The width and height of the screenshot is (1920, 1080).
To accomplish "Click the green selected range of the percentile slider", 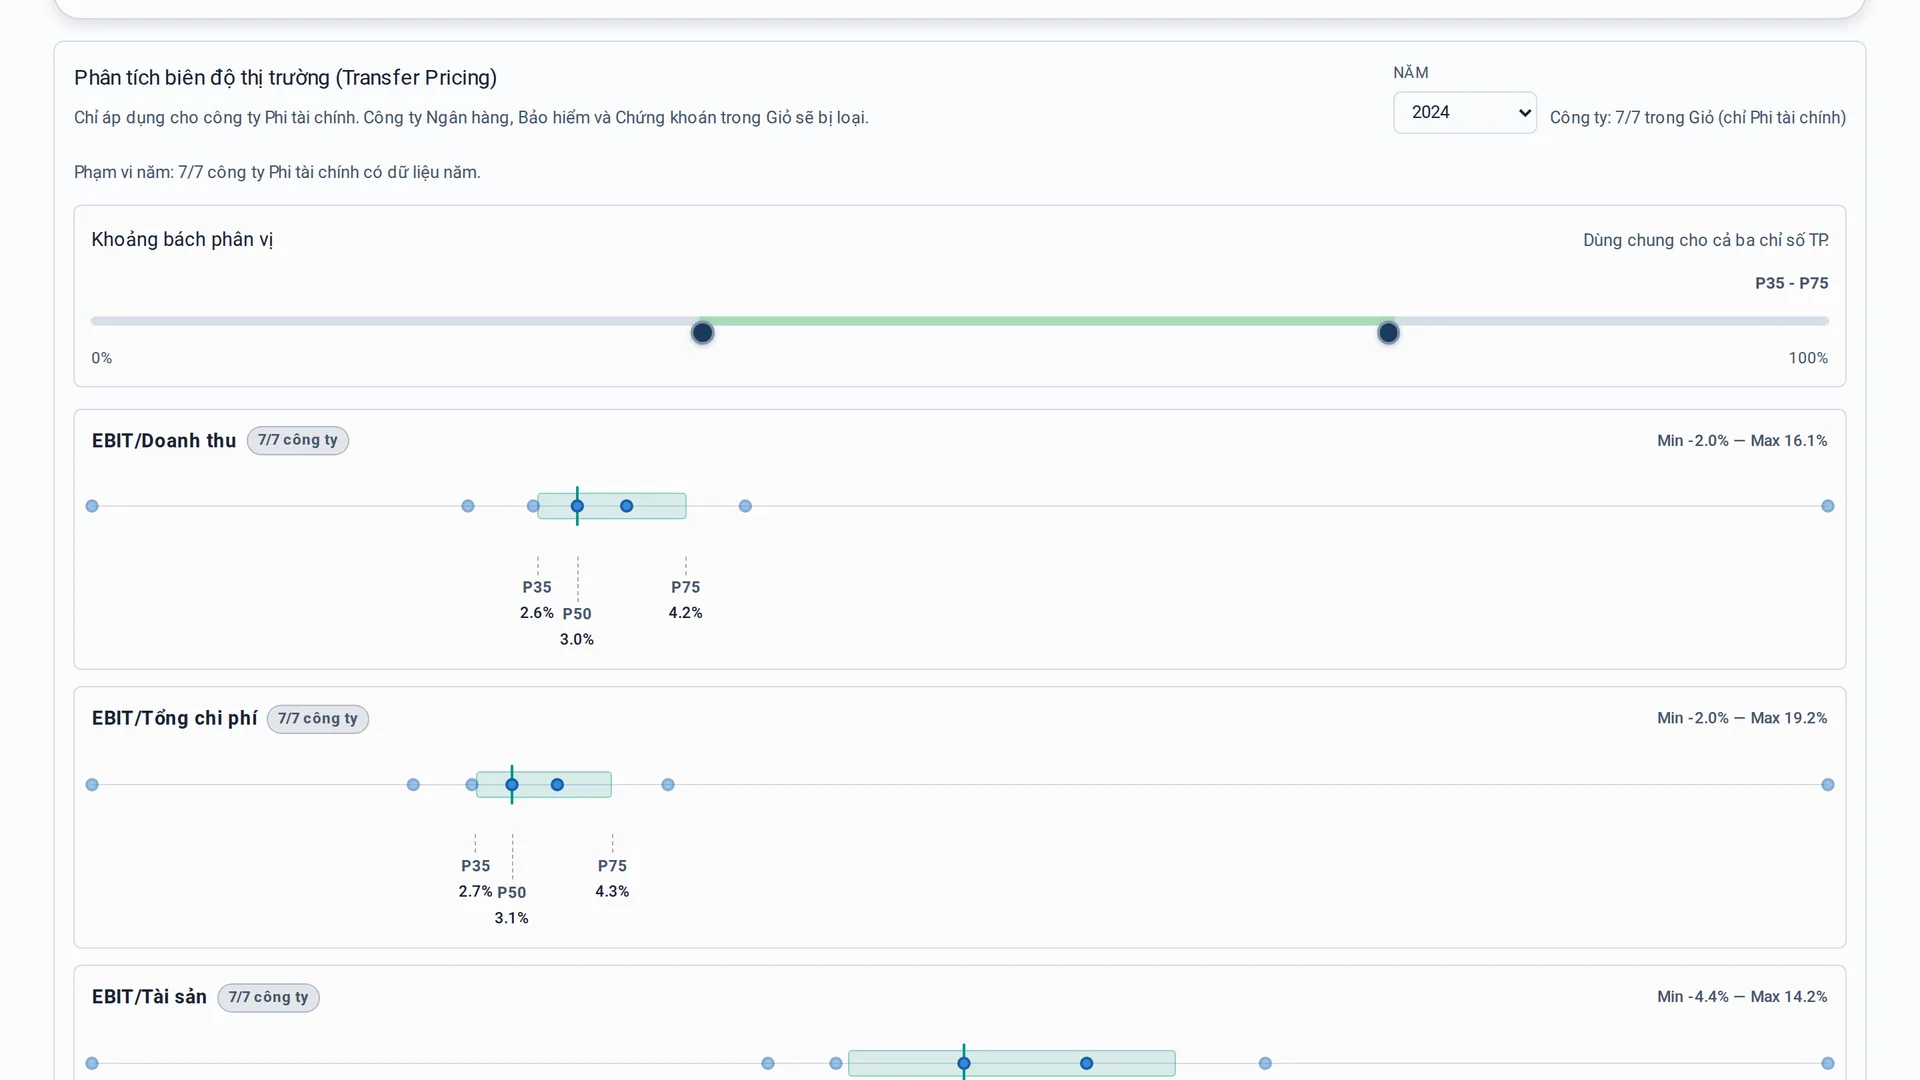I will 1045,321.
